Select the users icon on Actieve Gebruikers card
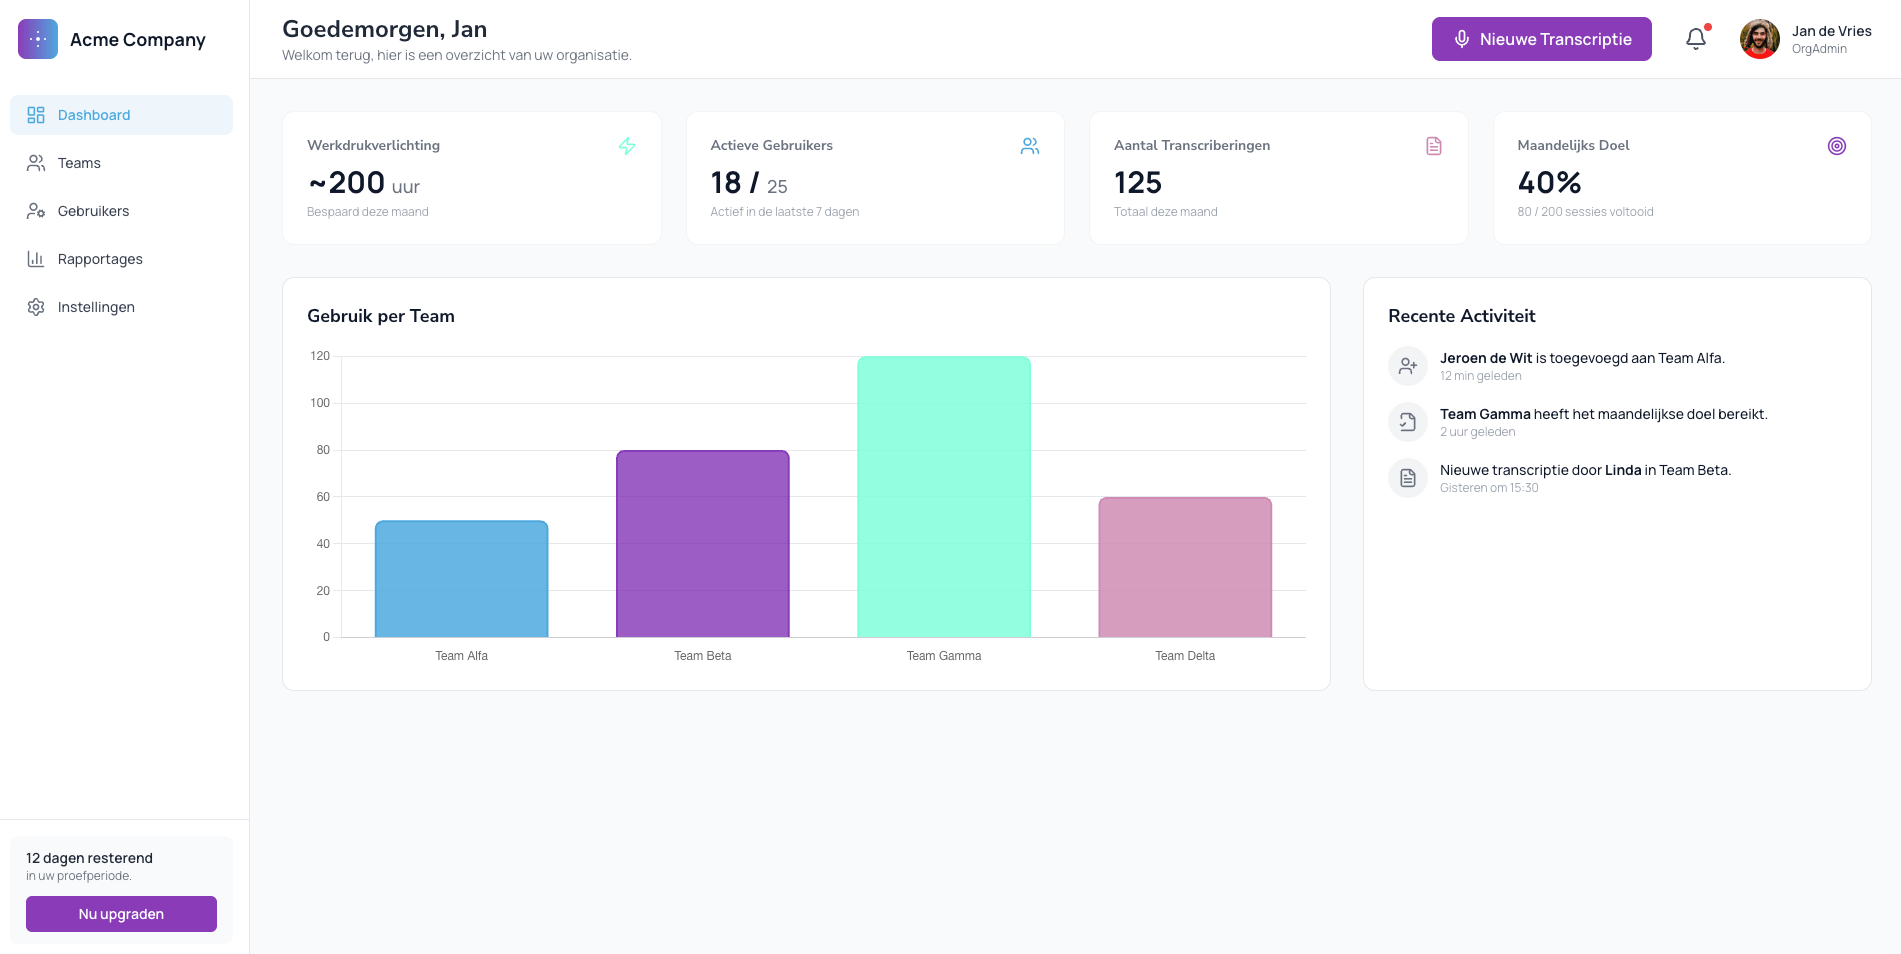The width and height of the screenshot is (1901, 954). tap(1030, 145)
